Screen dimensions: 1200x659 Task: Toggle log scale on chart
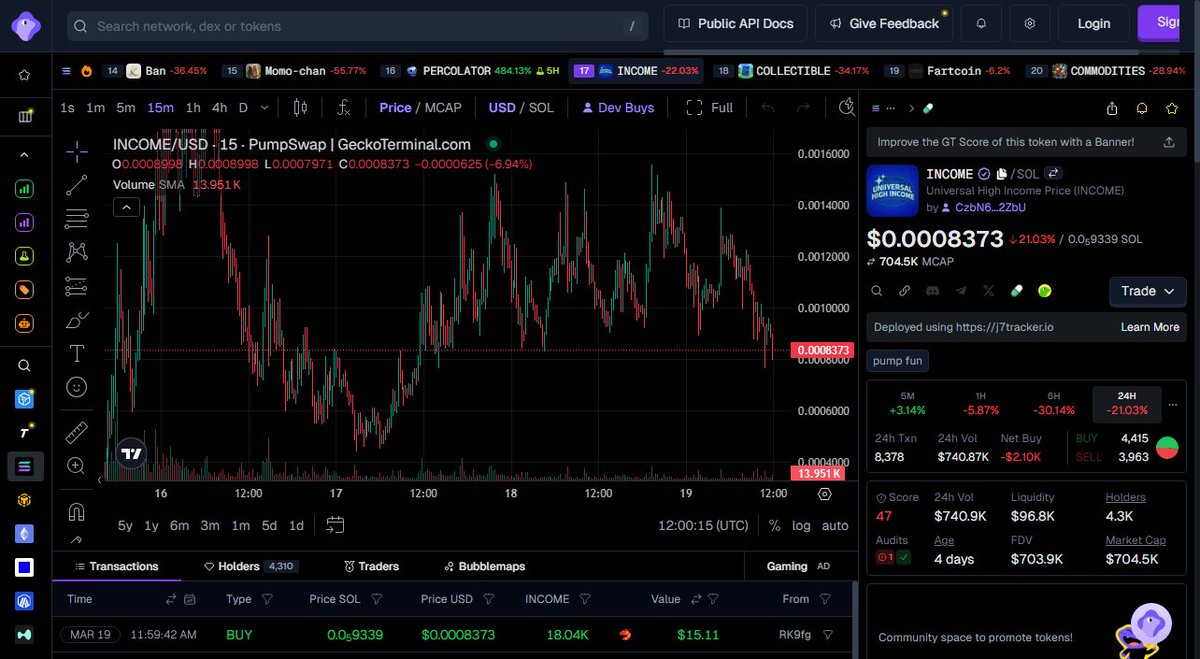(802, 525)
